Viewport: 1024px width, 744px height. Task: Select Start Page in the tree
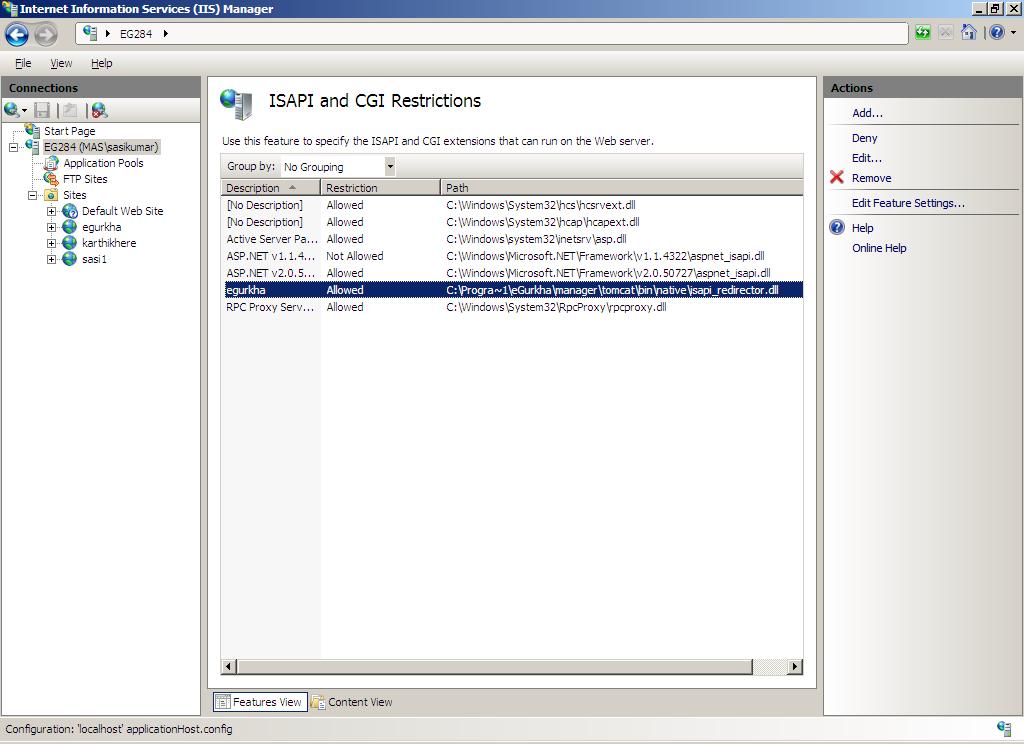click(69, 131)
